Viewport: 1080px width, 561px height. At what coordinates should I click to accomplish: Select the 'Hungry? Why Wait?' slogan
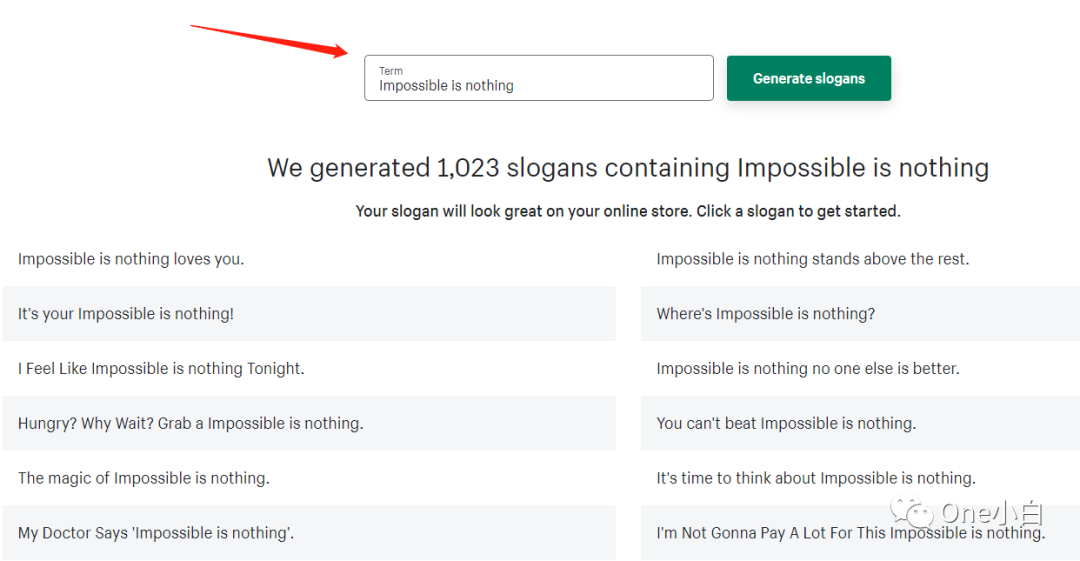(x=190, y=424)
